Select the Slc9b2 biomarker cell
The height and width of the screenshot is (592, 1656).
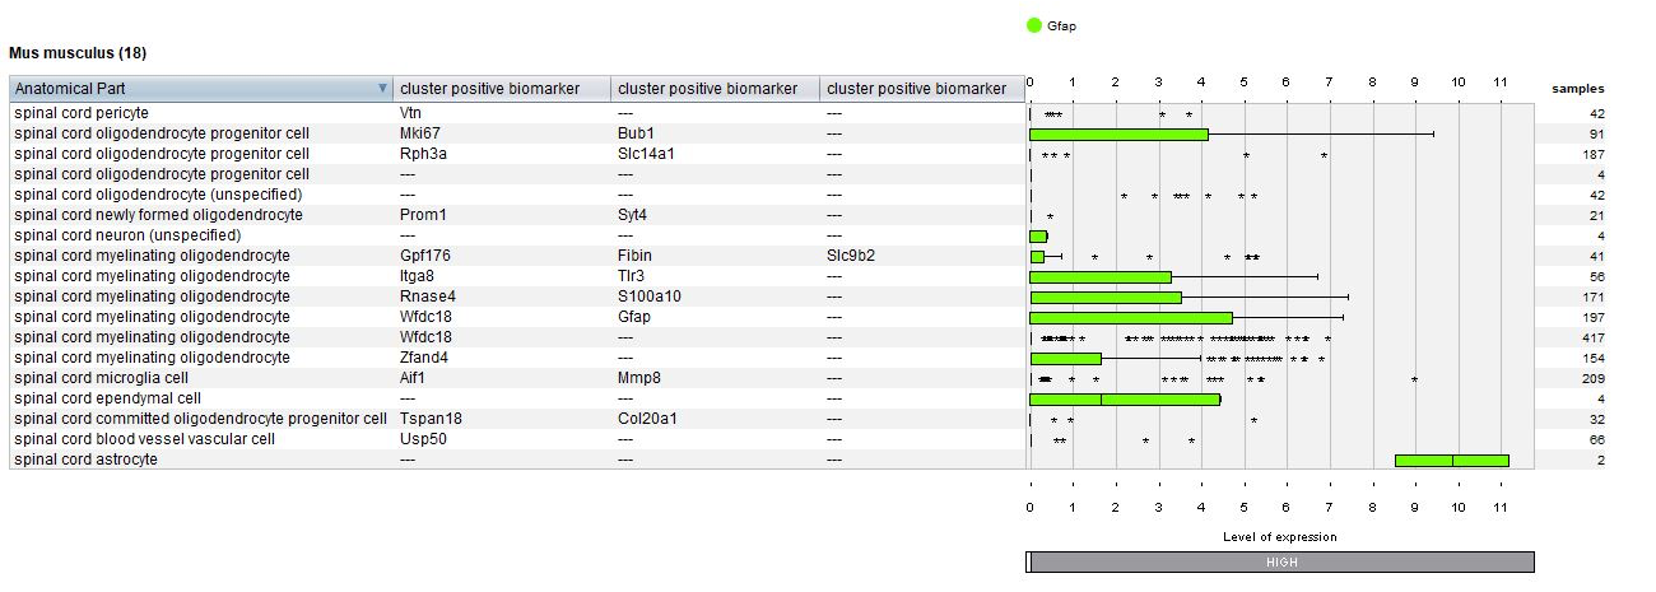[x=850, y=255]
